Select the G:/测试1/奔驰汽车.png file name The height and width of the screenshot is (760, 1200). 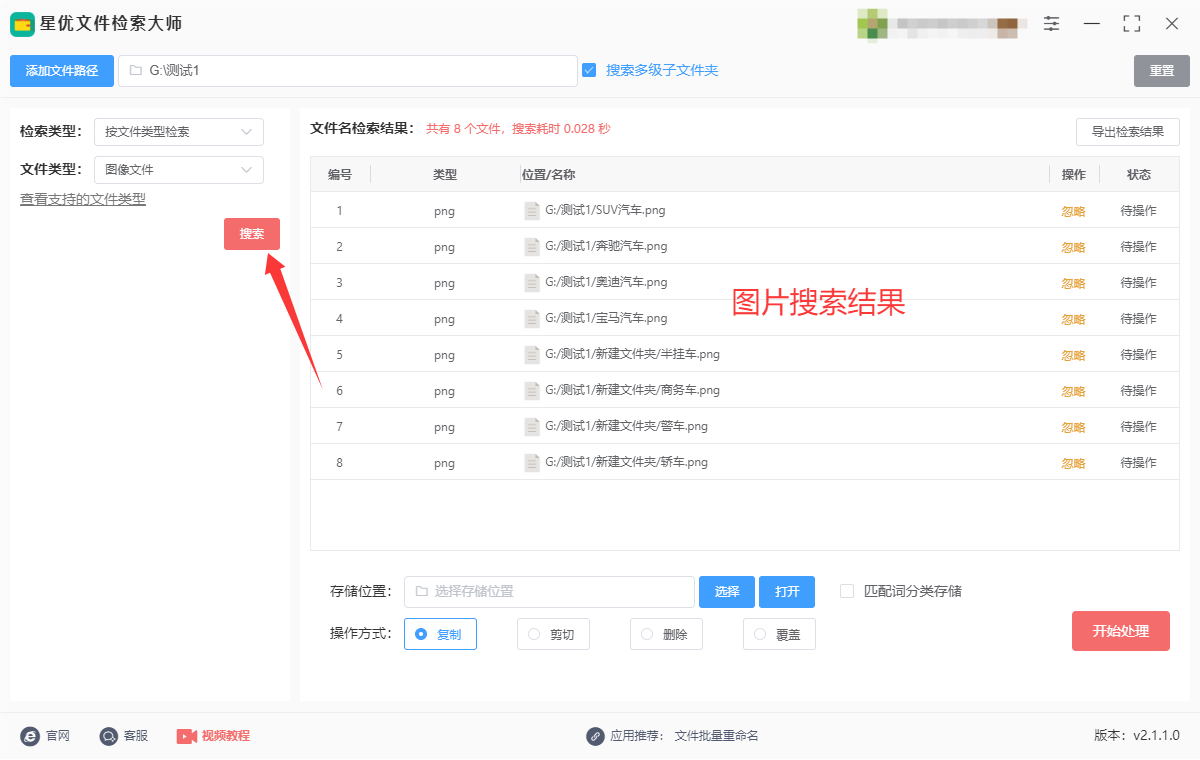(606, 247)
